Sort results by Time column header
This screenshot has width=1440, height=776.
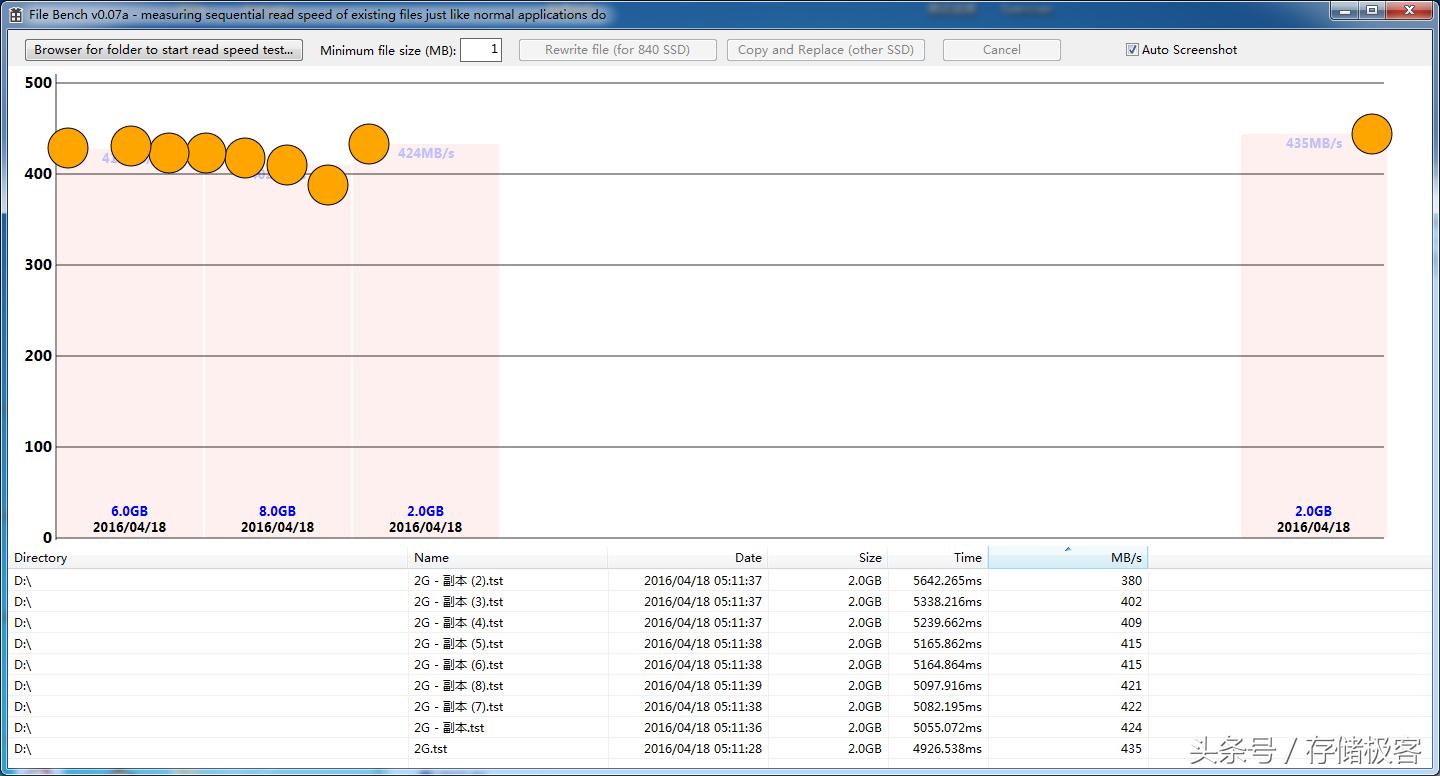938,558
